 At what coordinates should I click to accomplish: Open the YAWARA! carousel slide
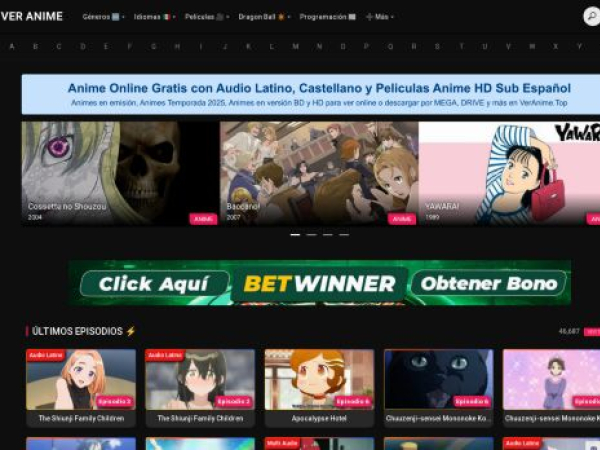click(509, 172)
